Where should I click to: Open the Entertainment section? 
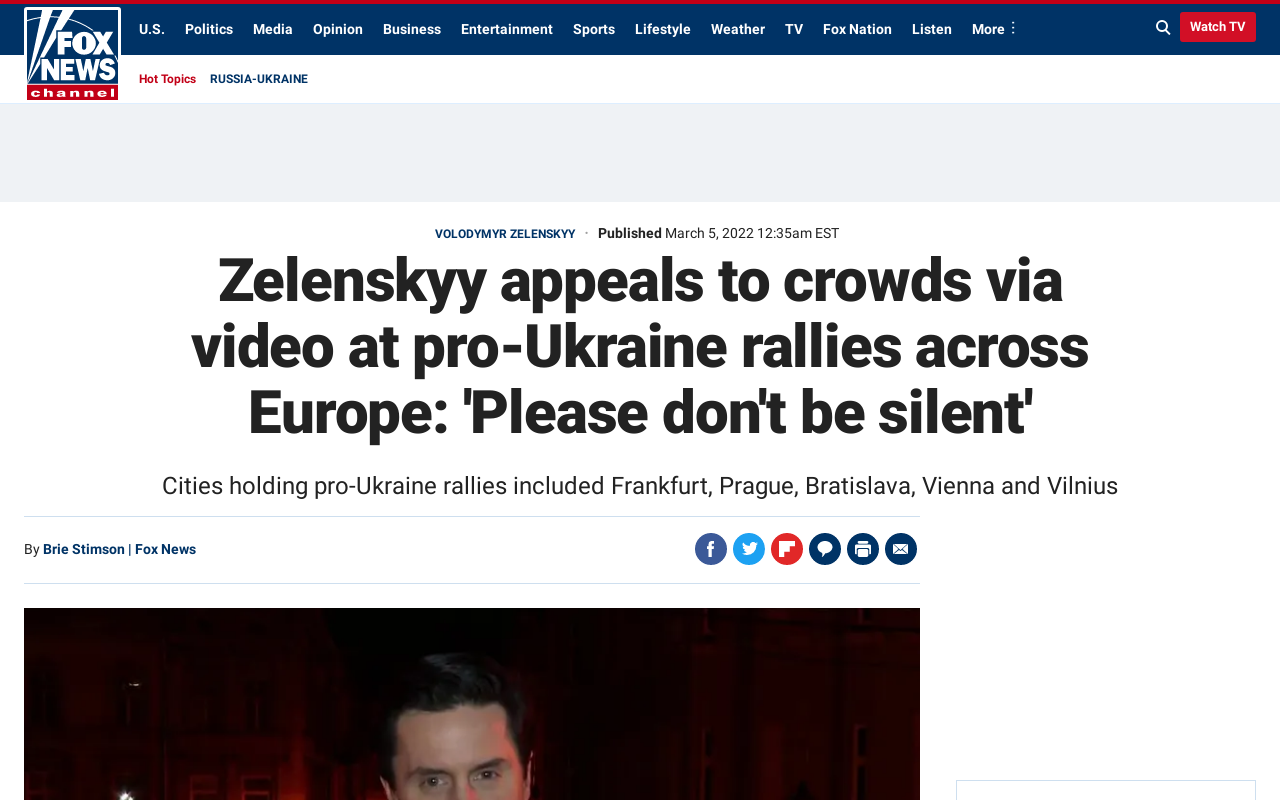(507, 29)
